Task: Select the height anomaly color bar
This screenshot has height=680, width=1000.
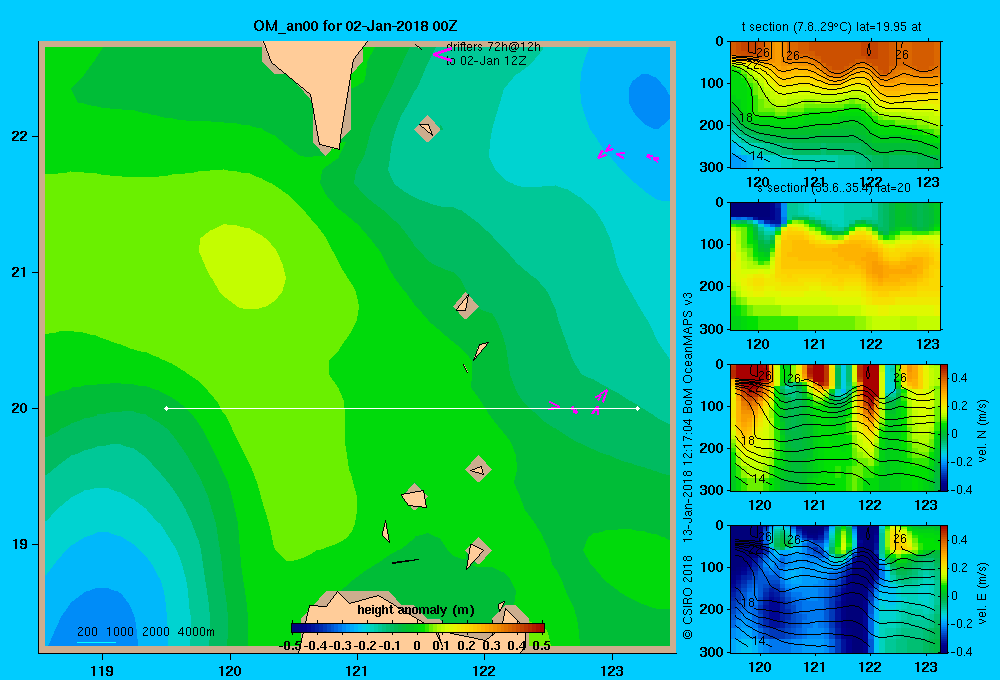Action: point(418,628)
